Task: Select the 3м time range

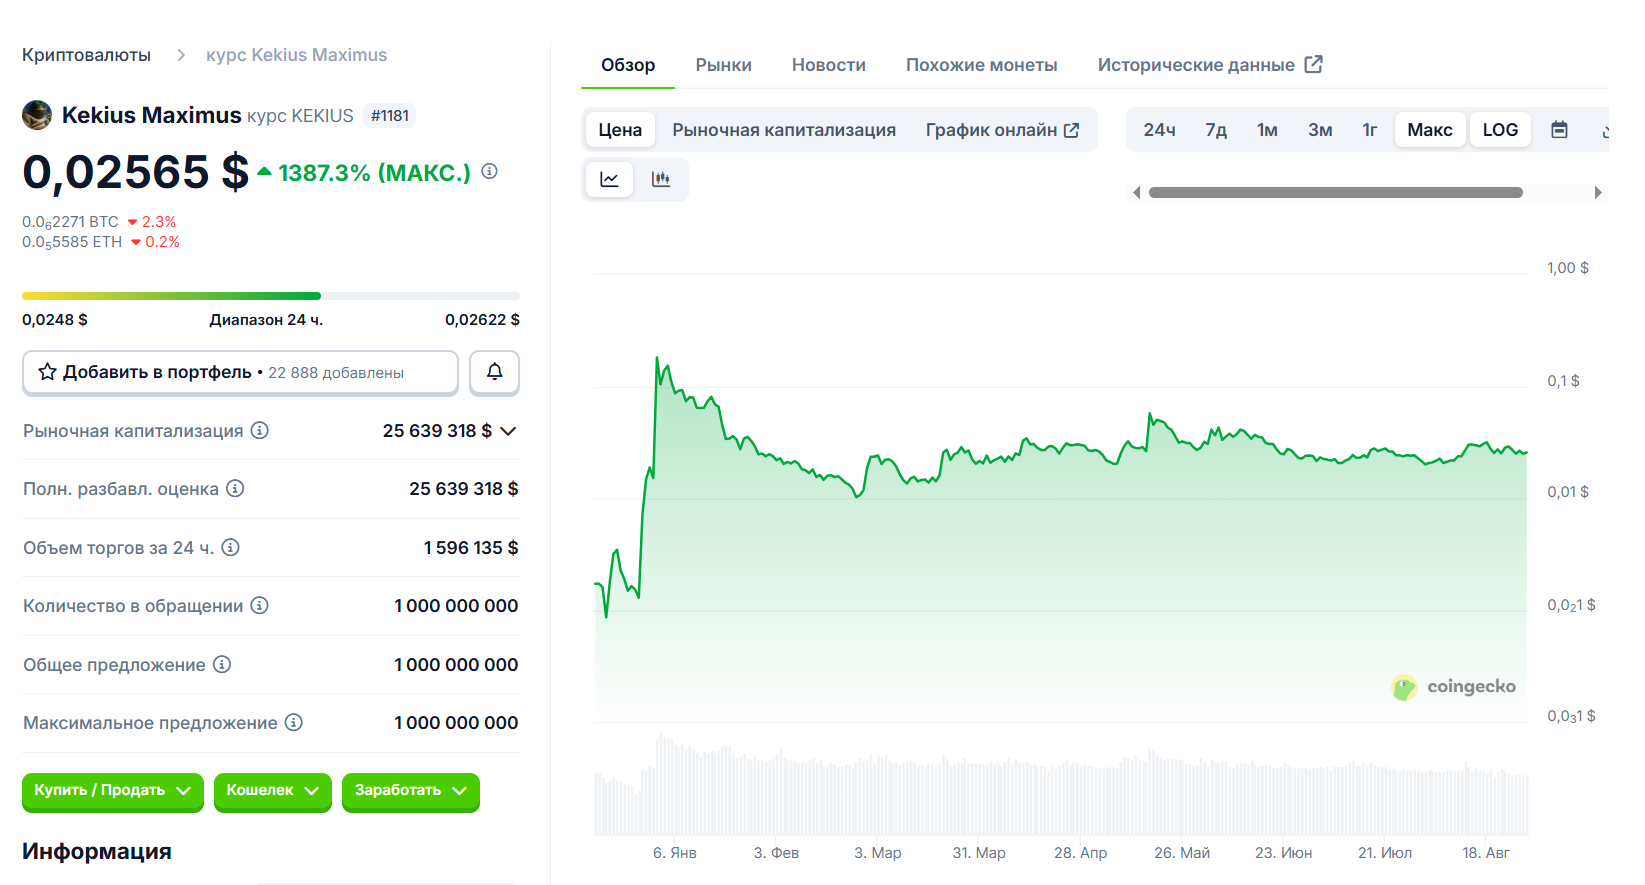Action: [x=1320, y=130]
